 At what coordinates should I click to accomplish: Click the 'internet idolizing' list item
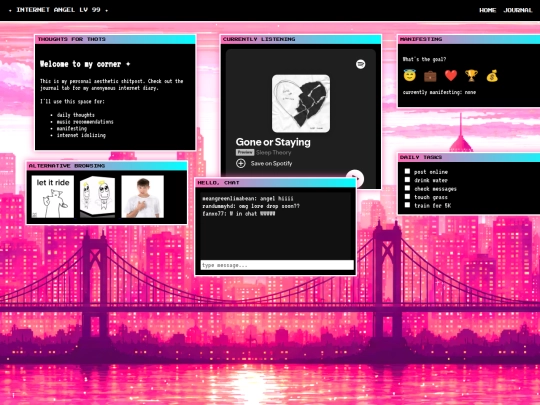(x=81, y=135)
